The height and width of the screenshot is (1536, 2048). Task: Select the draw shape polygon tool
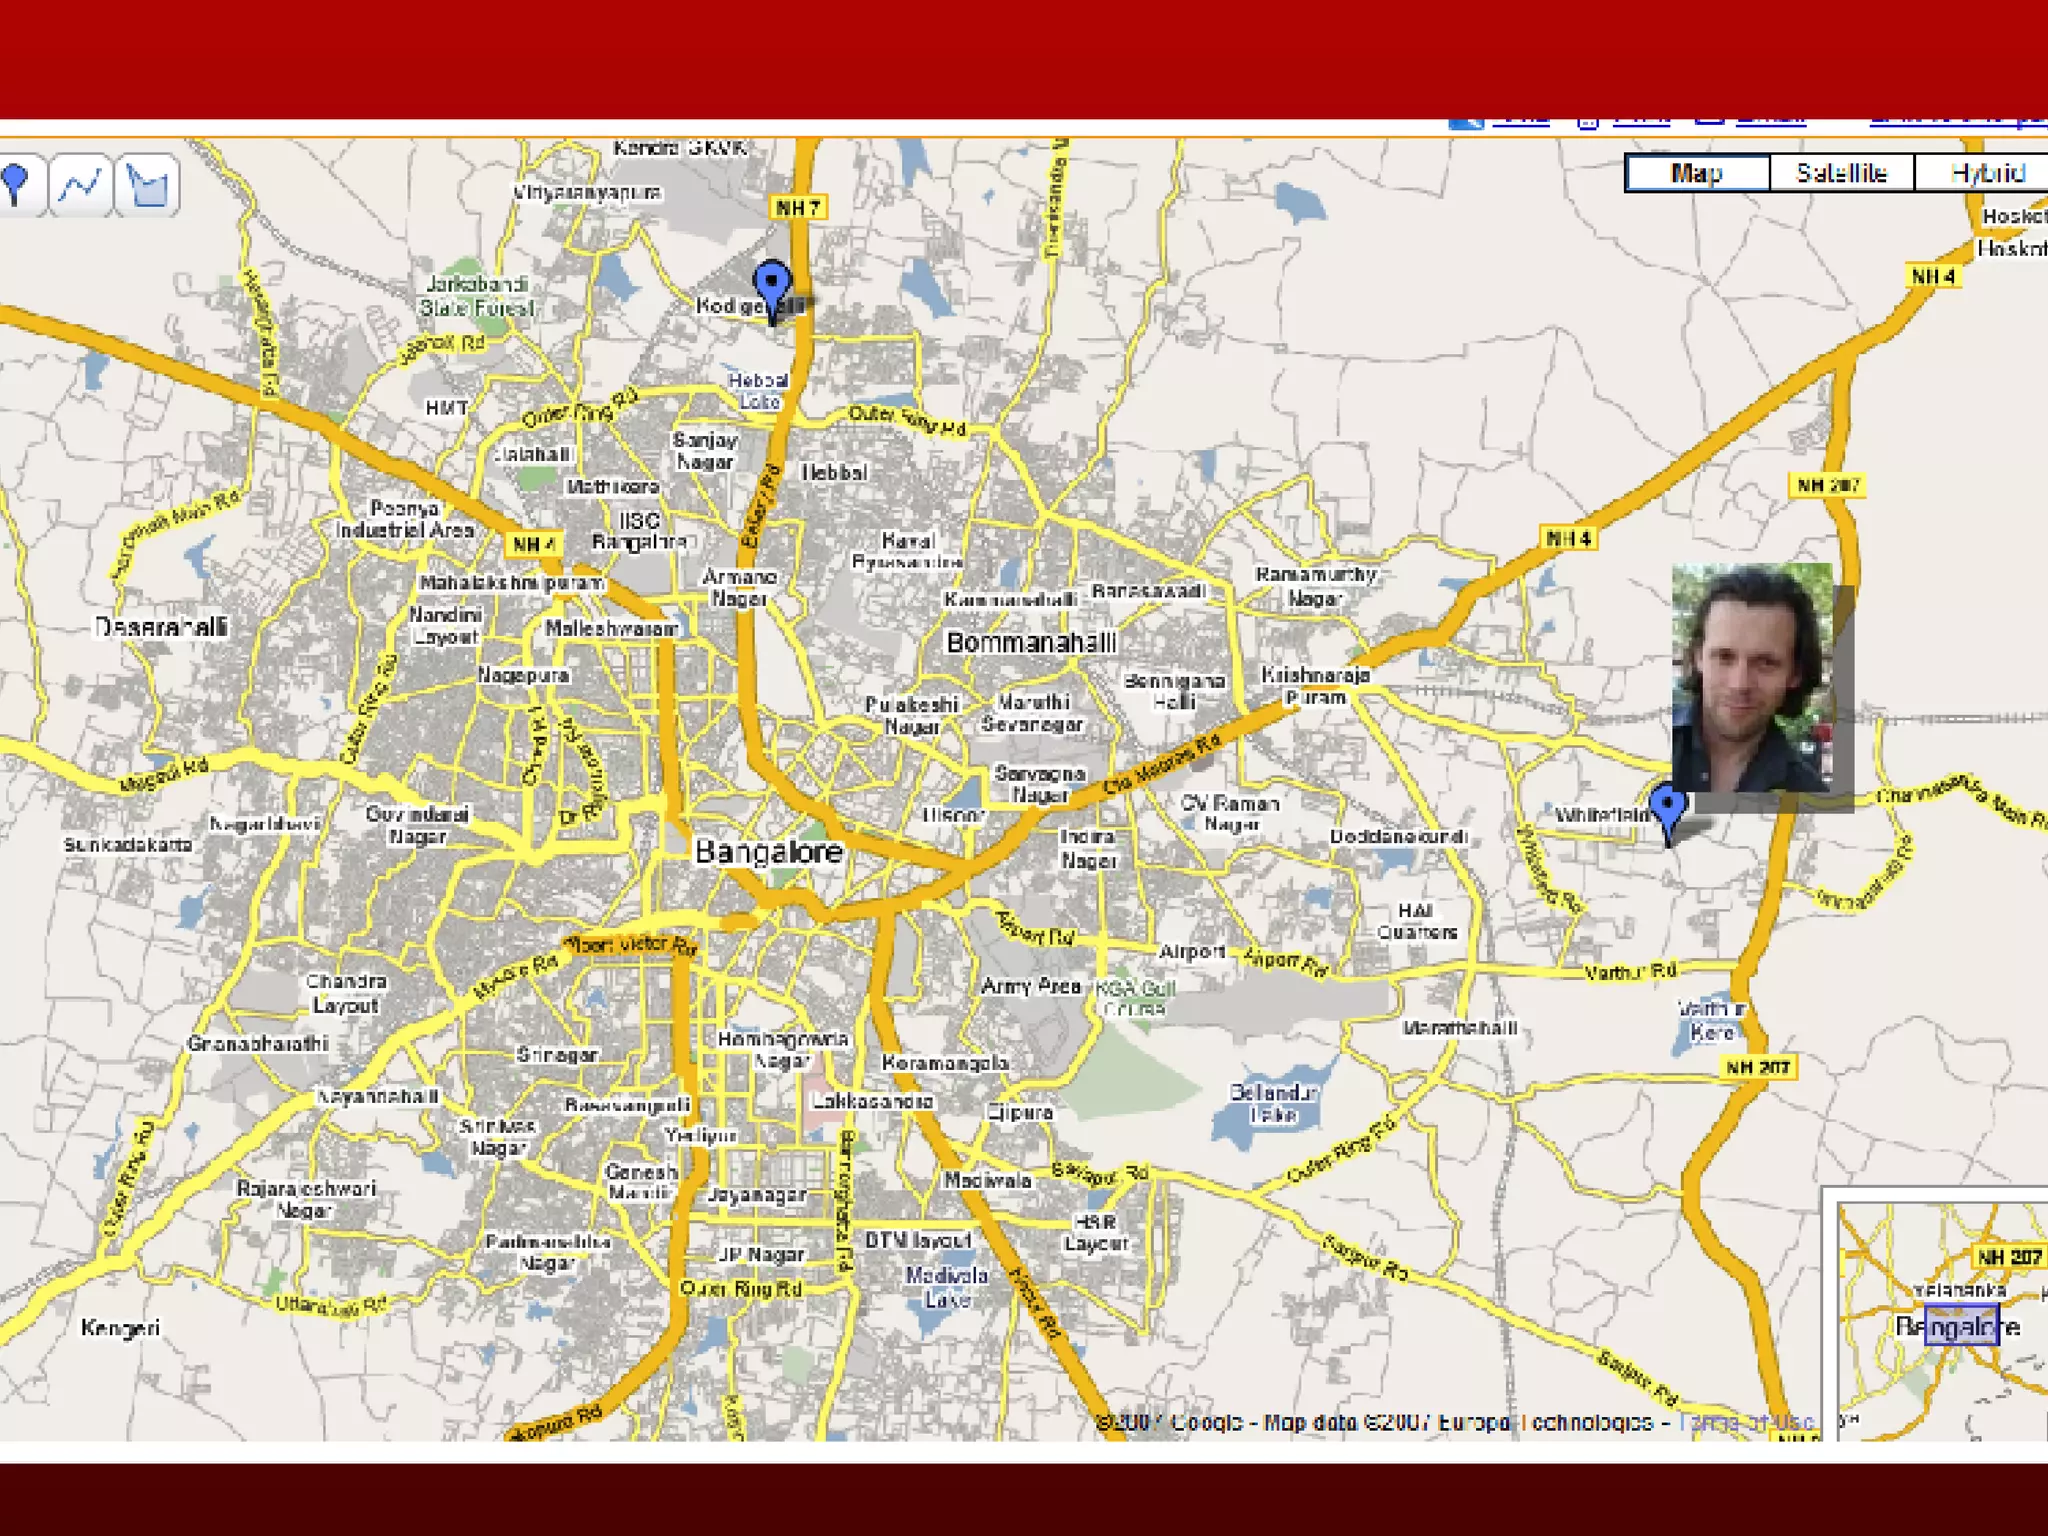(x=147, y=186)
